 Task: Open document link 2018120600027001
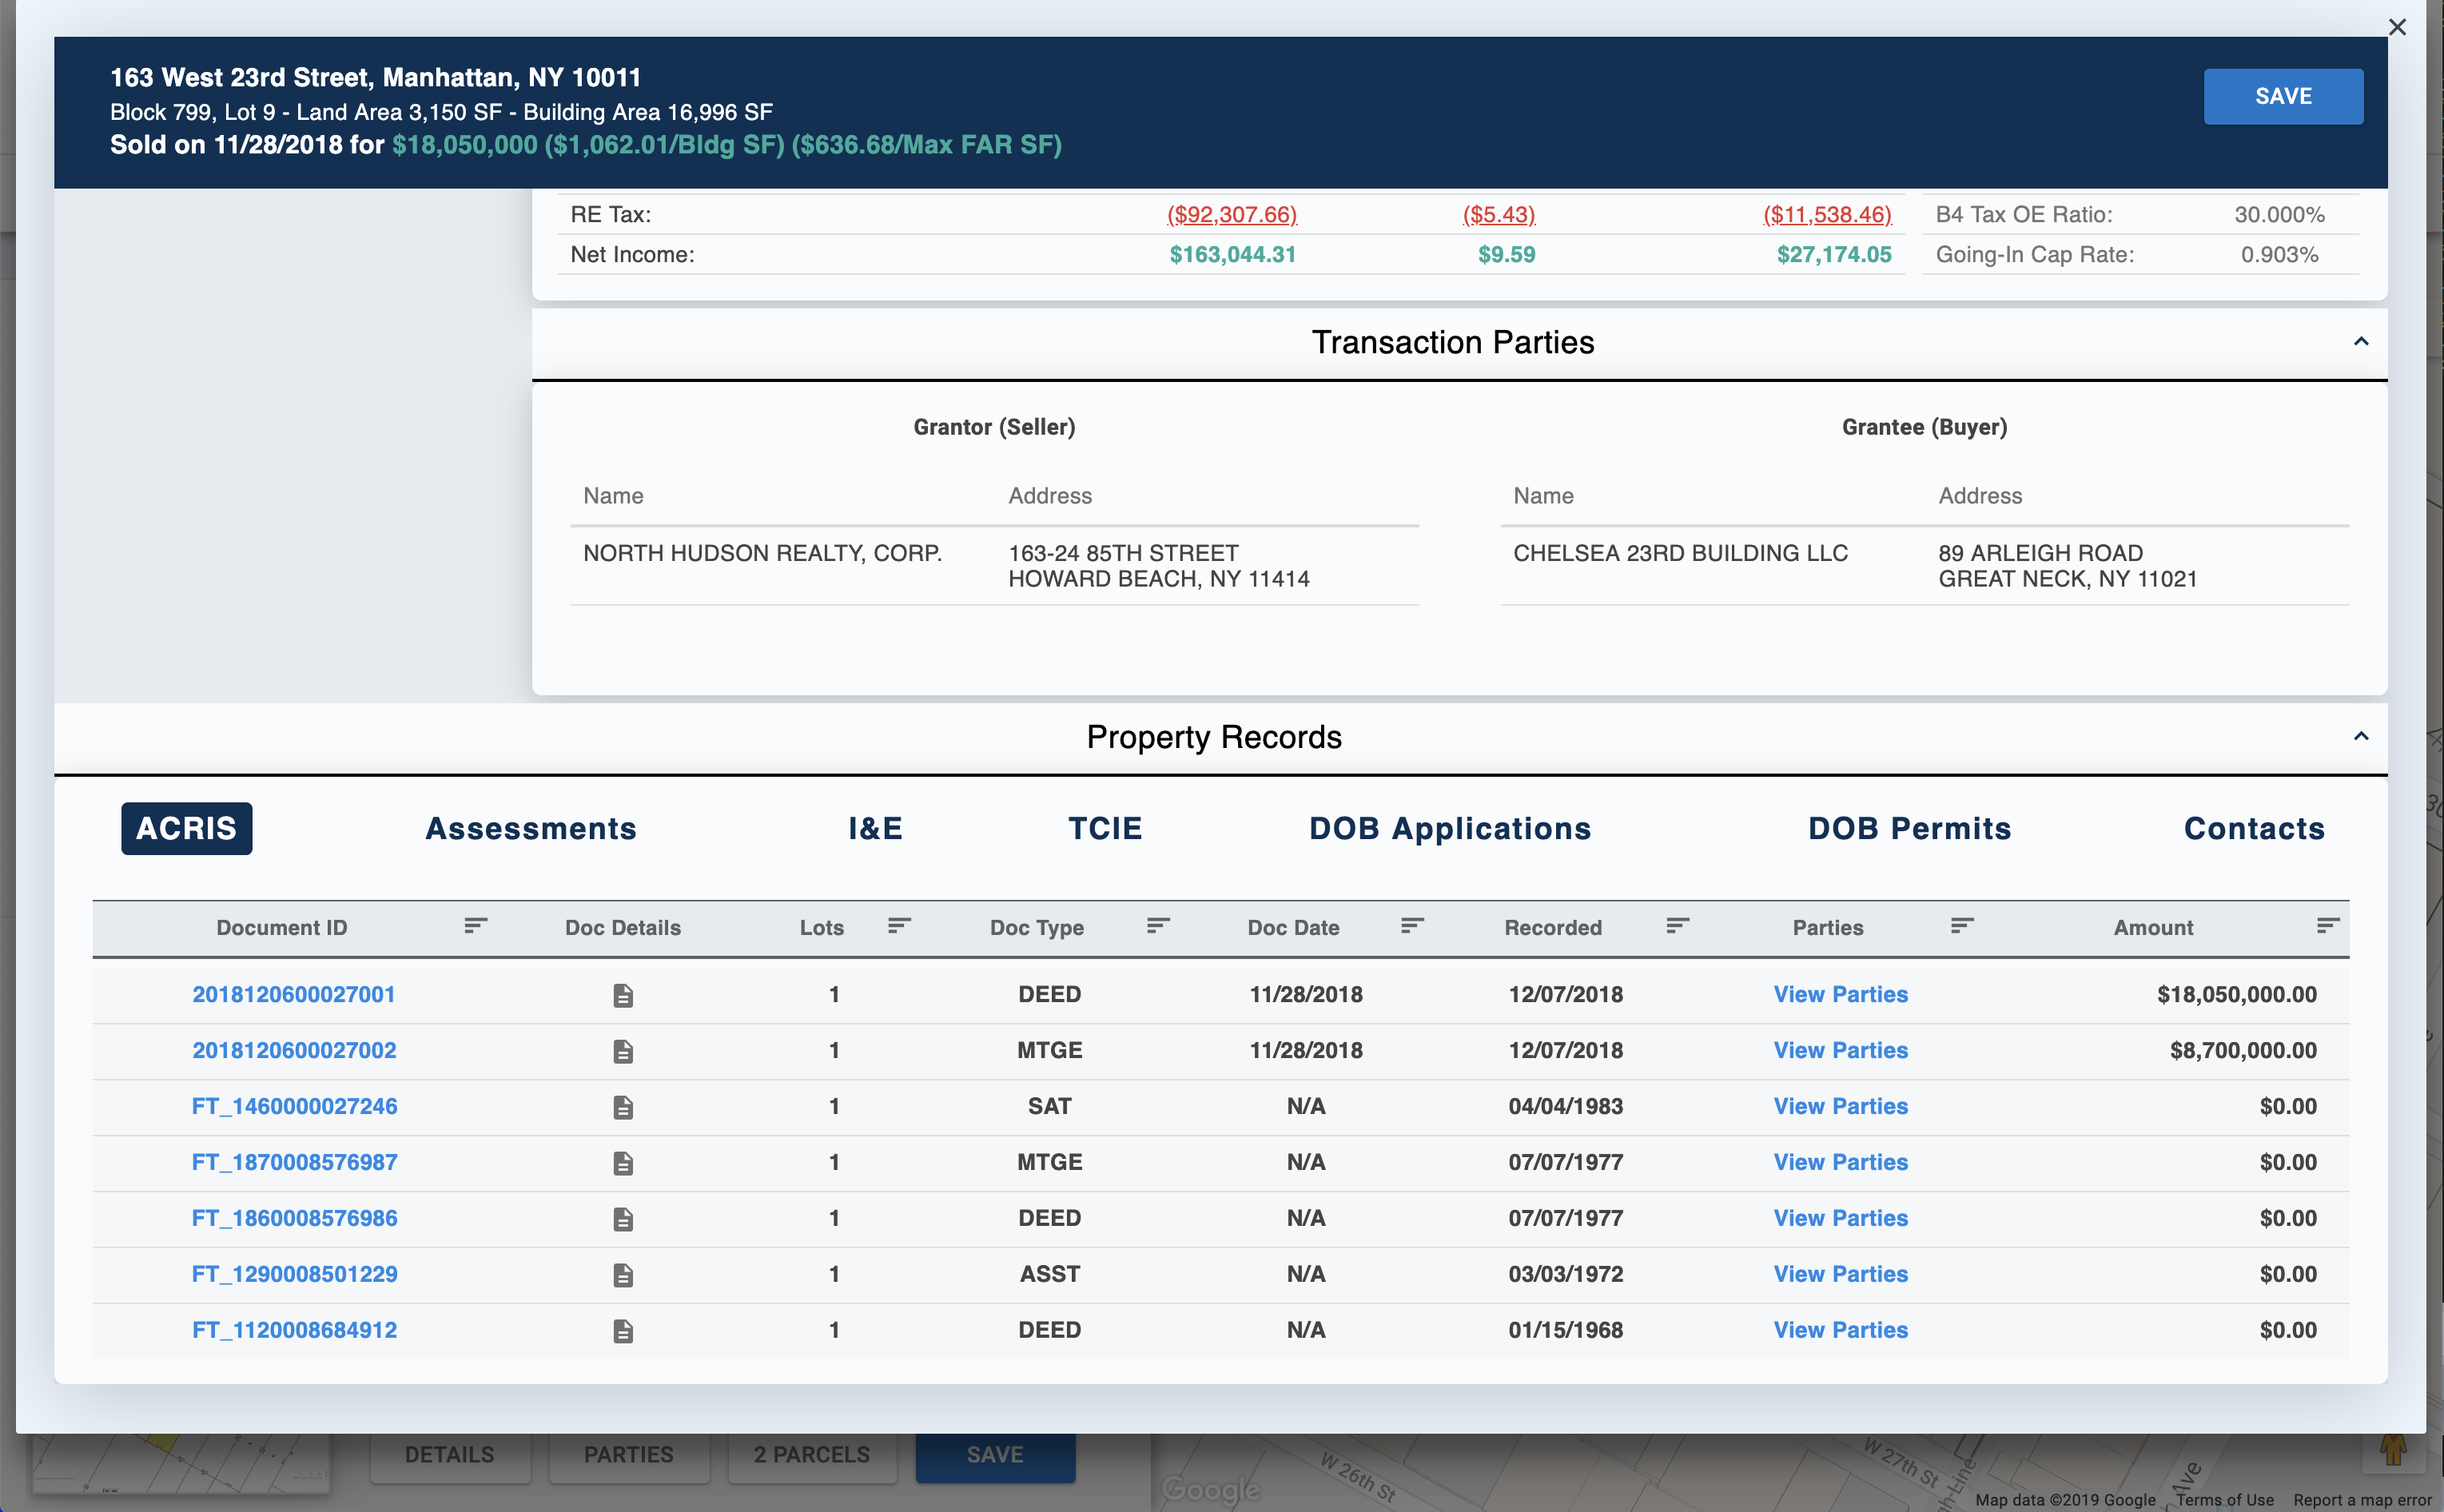[294, 994]
